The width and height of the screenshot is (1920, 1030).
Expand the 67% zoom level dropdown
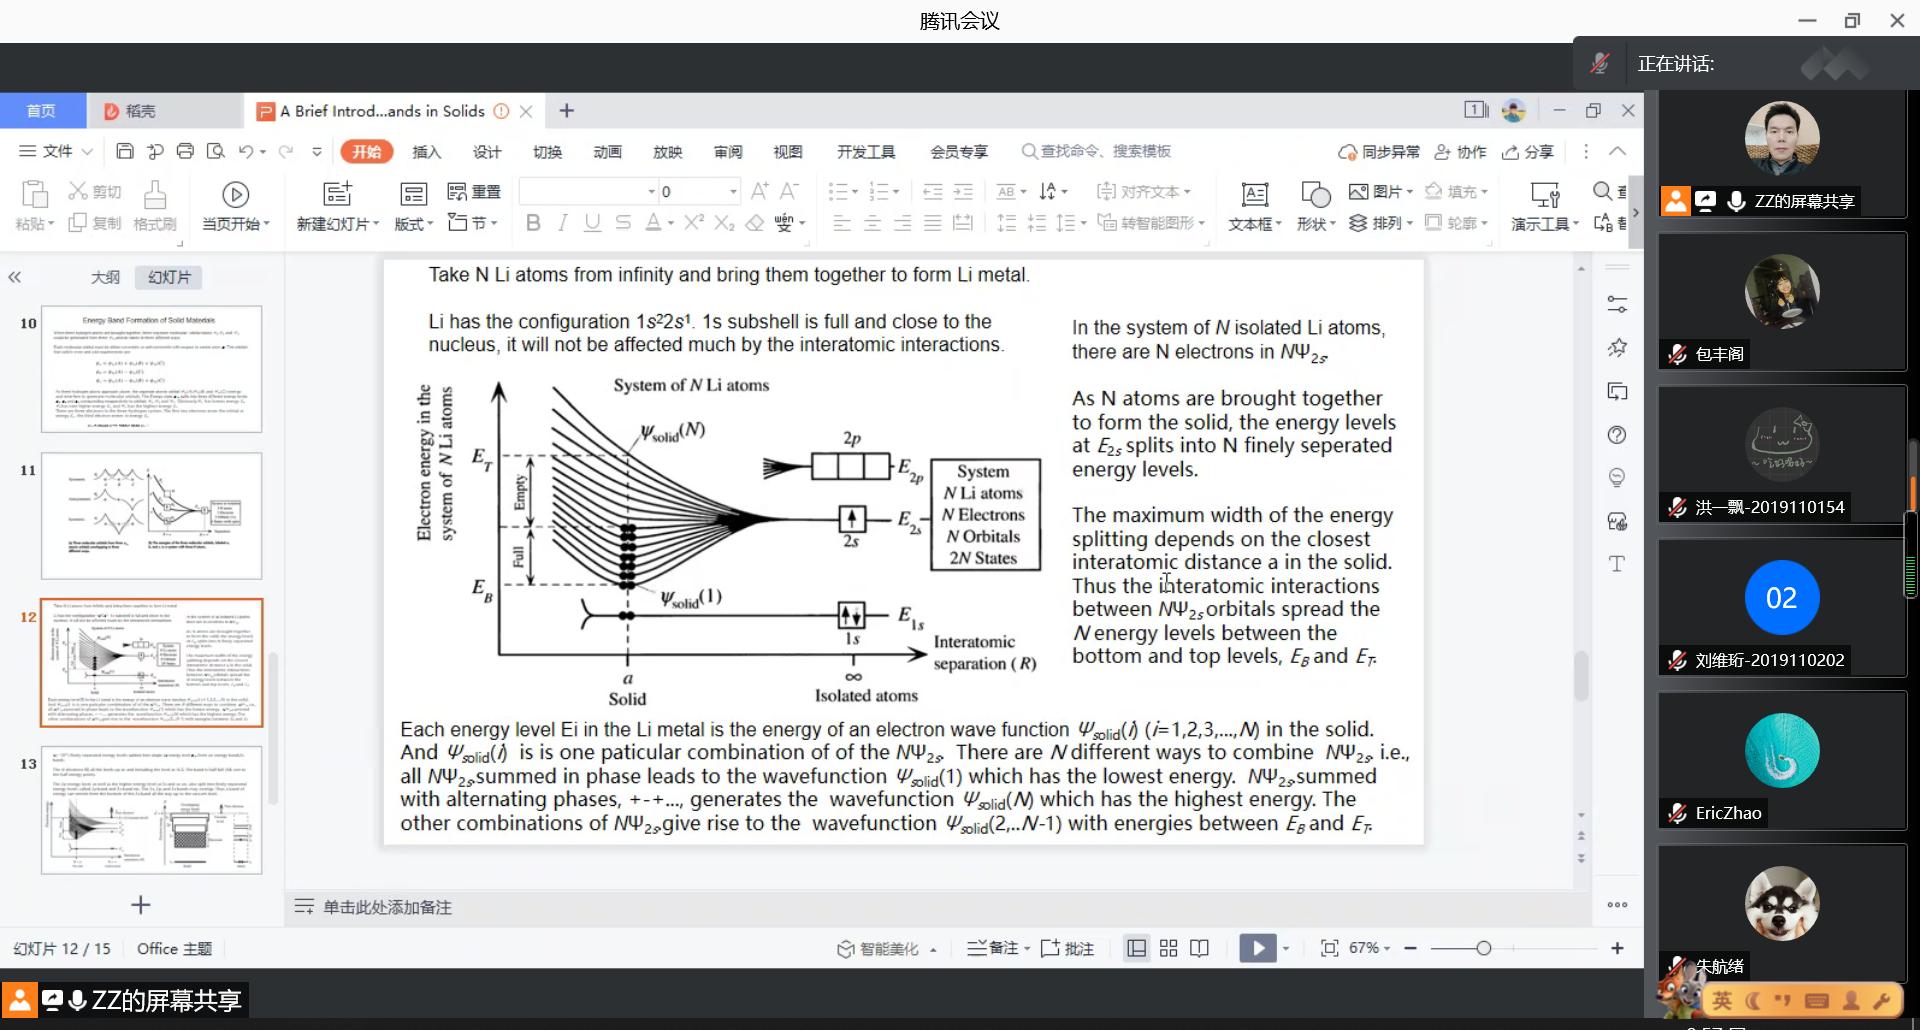pyautogui.click(x=1370, y=948)
